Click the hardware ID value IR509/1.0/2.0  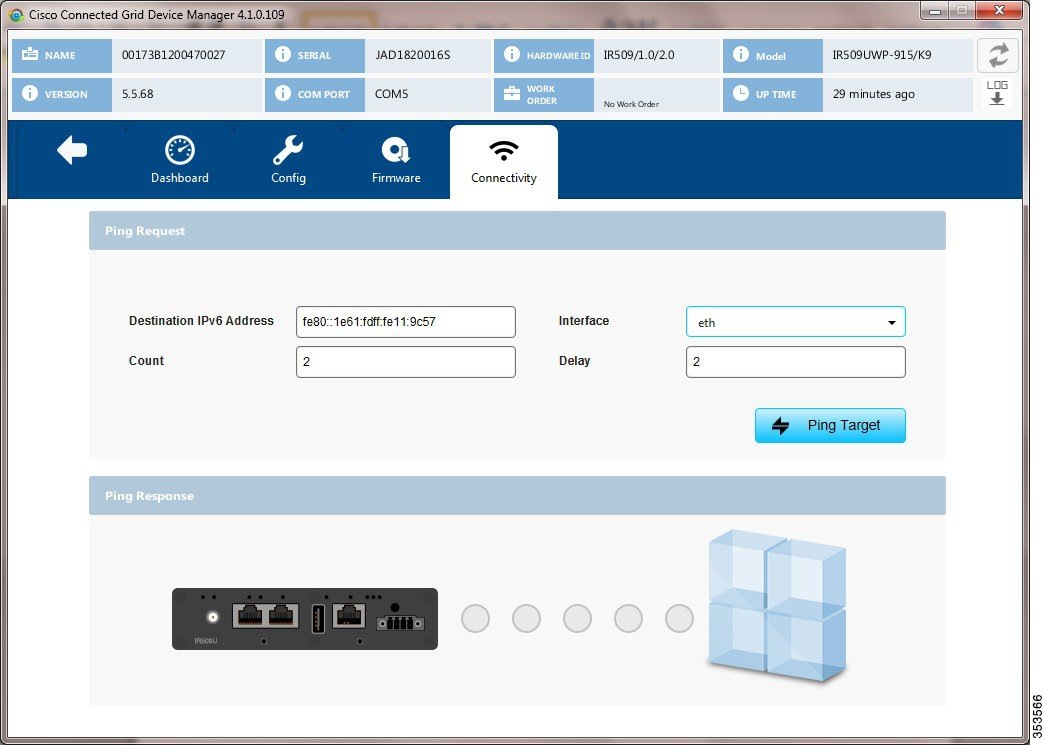click(x=638, y=55)
